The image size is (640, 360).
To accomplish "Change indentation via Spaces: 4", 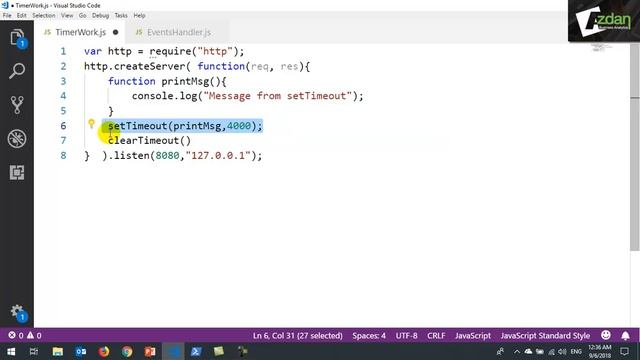I will coord(369,336).
